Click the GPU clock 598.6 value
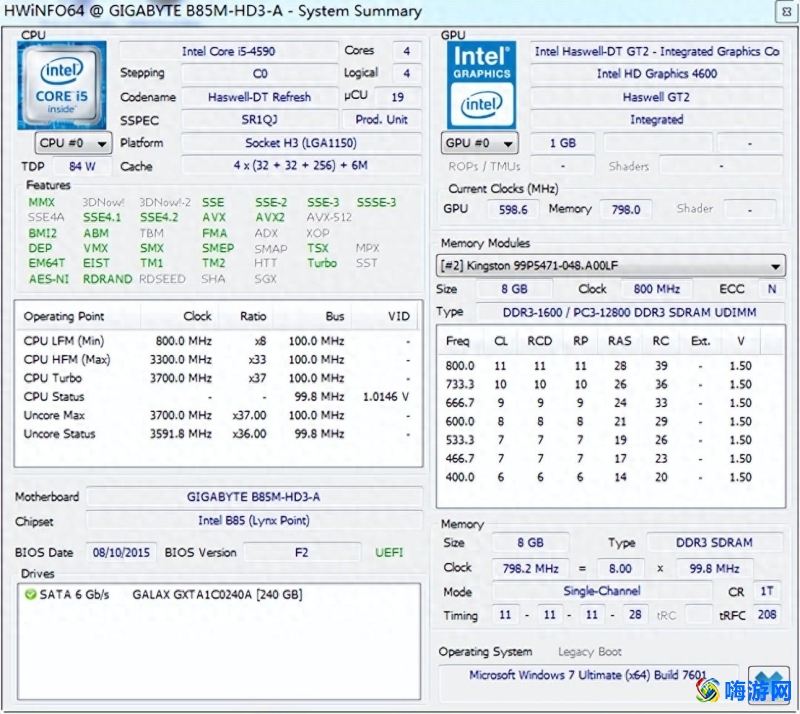 click(513, 210)
